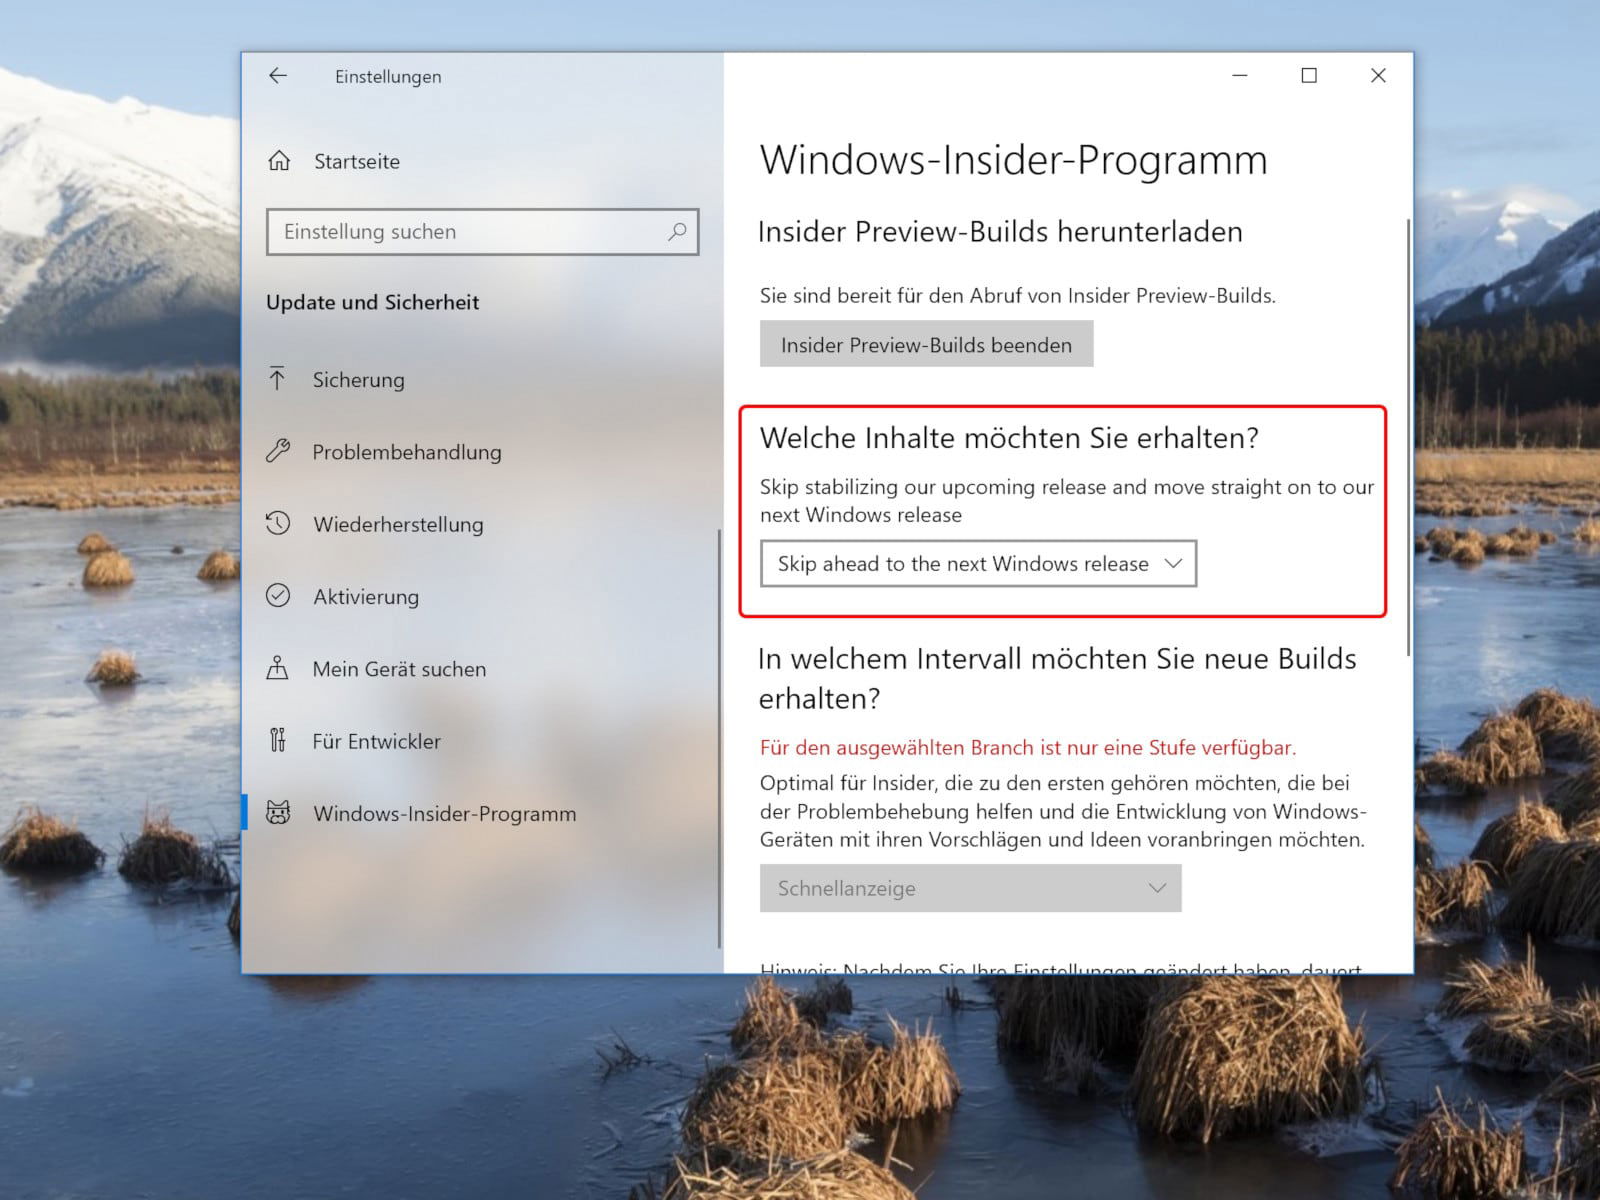The image size is (1600, 1200).
Task: Click the red Branch availability warning text
Action: (1028, 748)
